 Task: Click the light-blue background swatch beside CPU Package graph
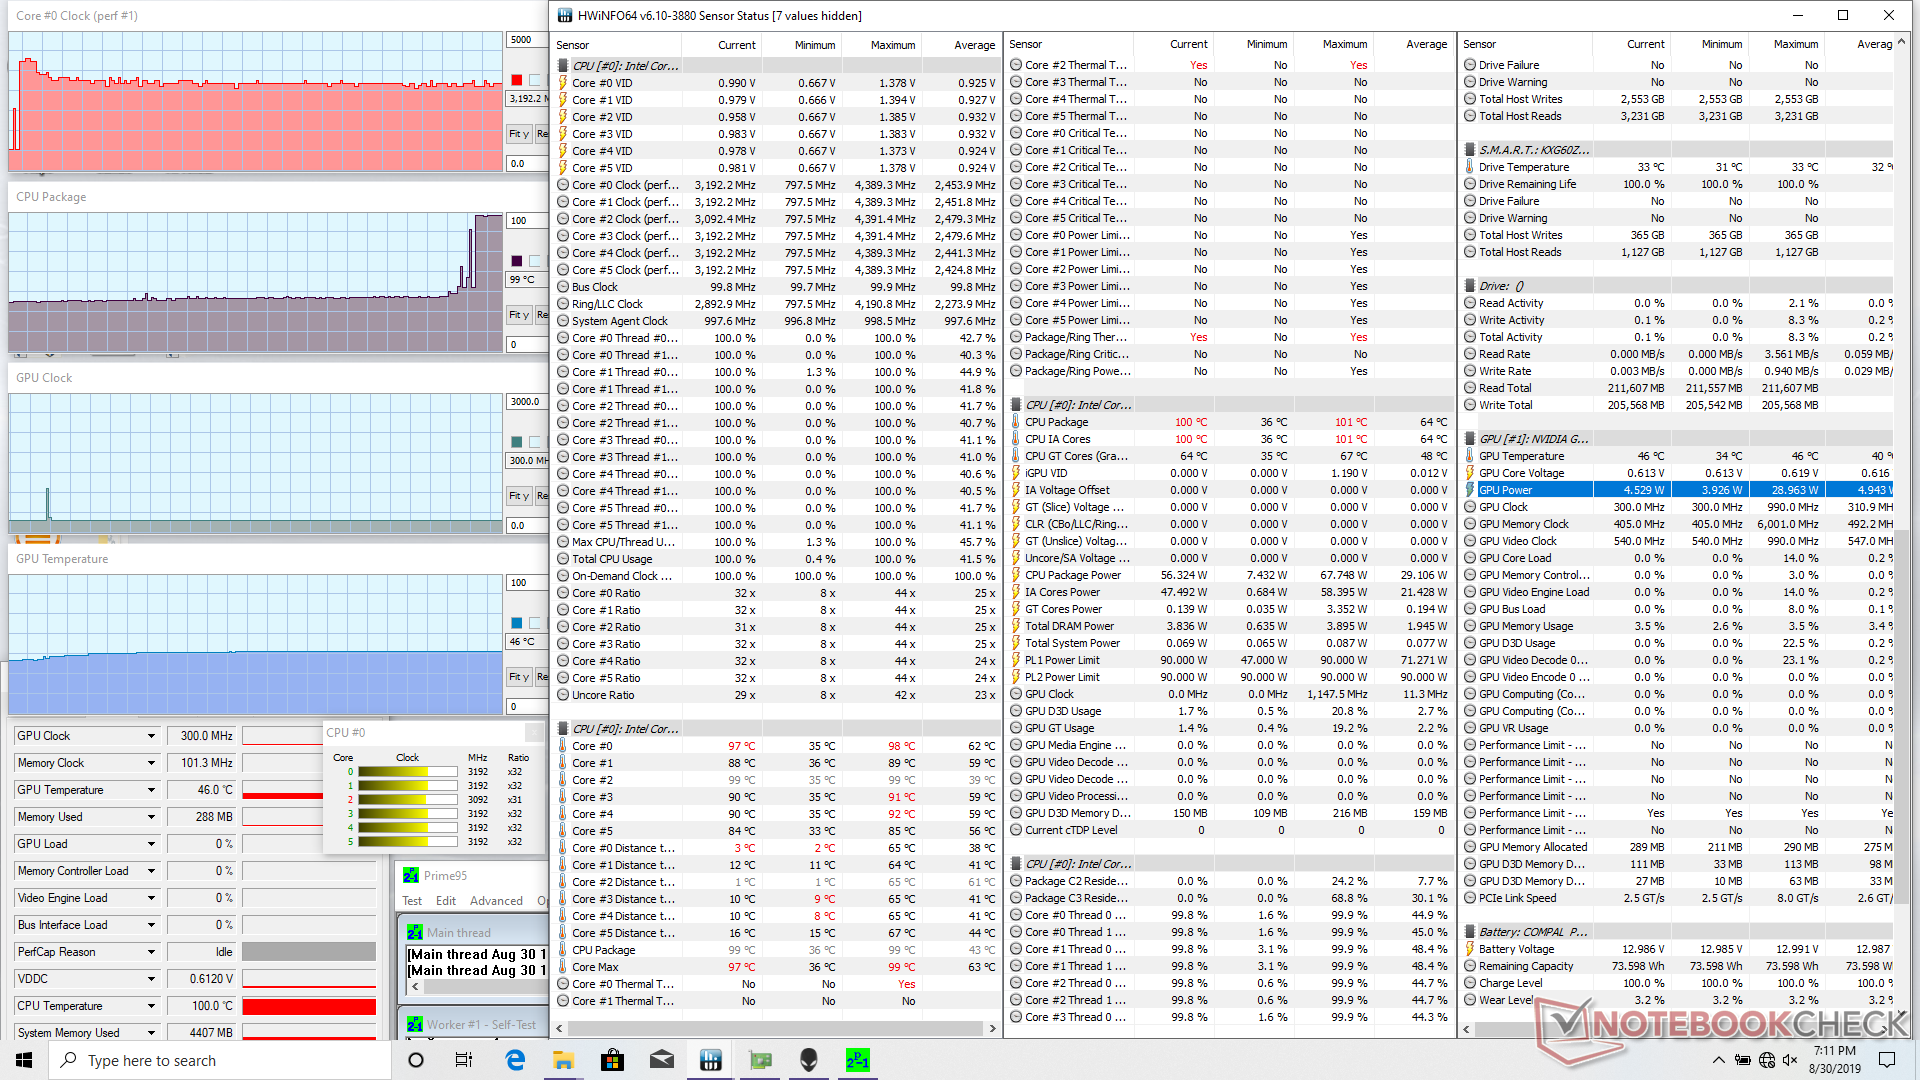click(535, 261)
